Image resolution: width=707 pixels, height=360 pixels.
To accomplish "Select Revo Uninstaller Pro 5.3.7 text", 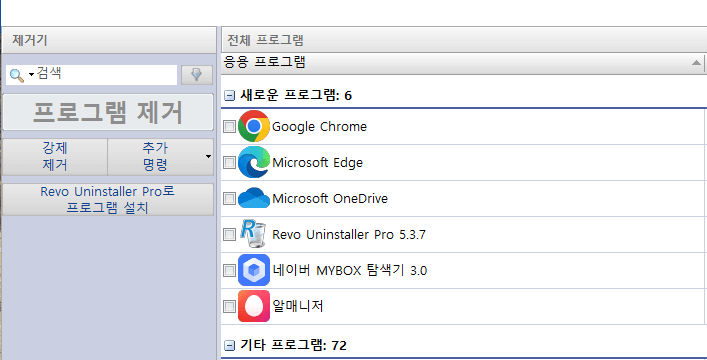I will [349, 234].
